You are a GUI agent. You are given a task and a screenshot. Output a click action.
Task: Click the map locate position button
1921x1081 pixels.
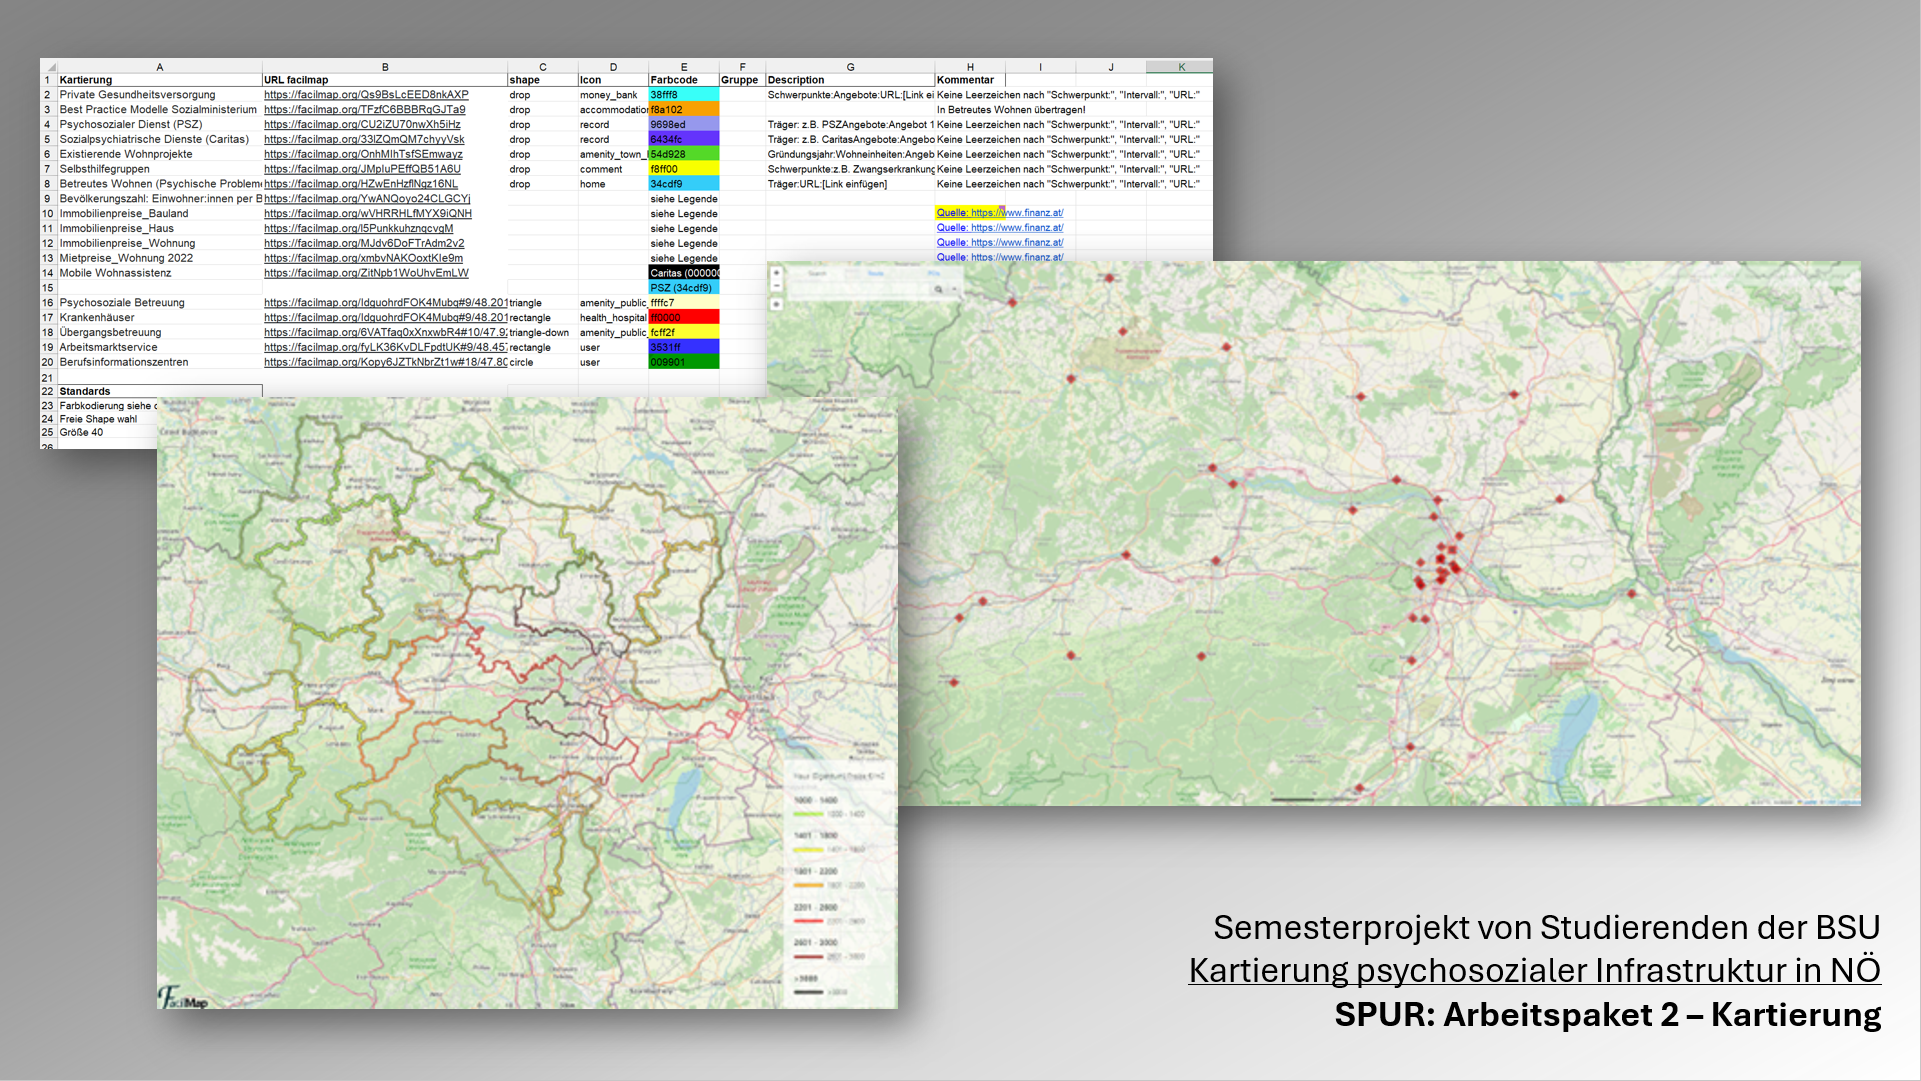pos(776,304)
